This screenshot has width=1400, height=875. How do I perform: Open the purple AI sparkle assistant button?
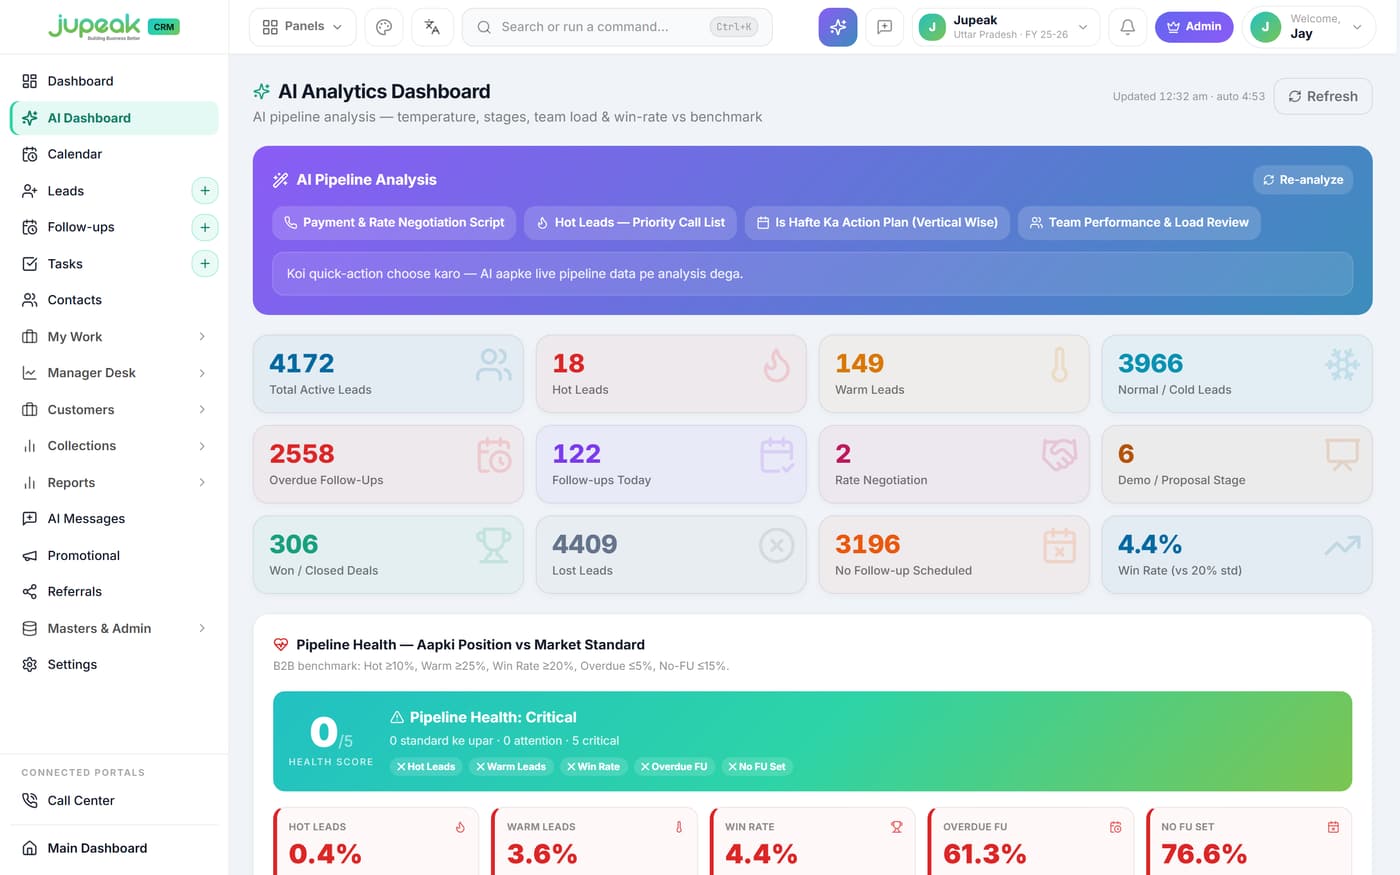coord(838,27)
